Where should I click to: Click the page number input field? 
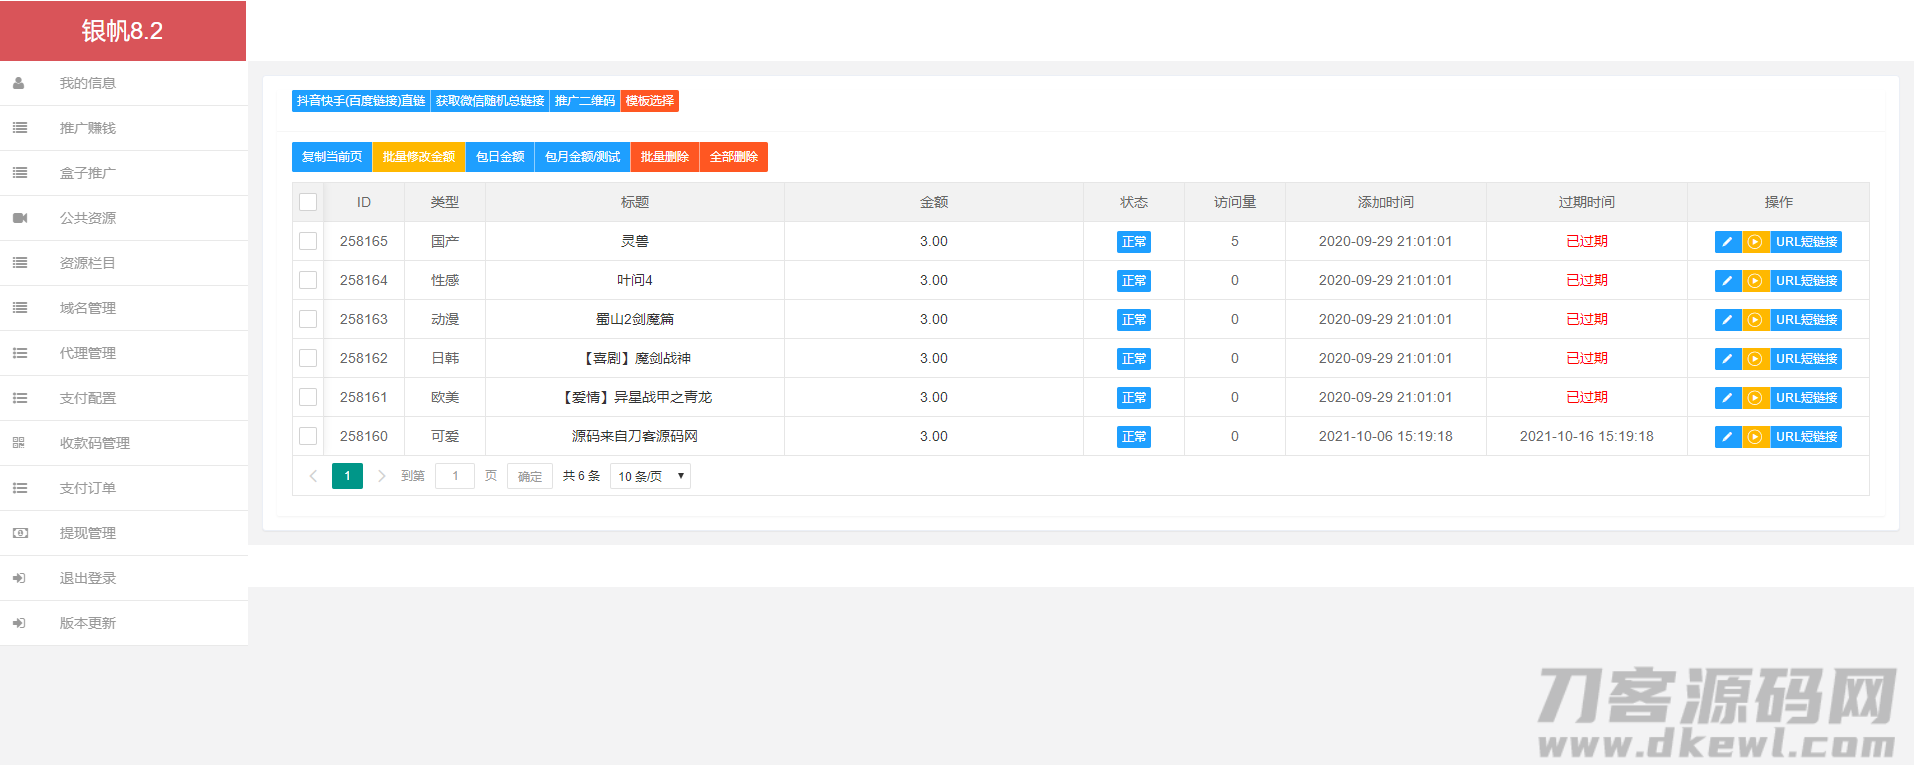(455, 476)
